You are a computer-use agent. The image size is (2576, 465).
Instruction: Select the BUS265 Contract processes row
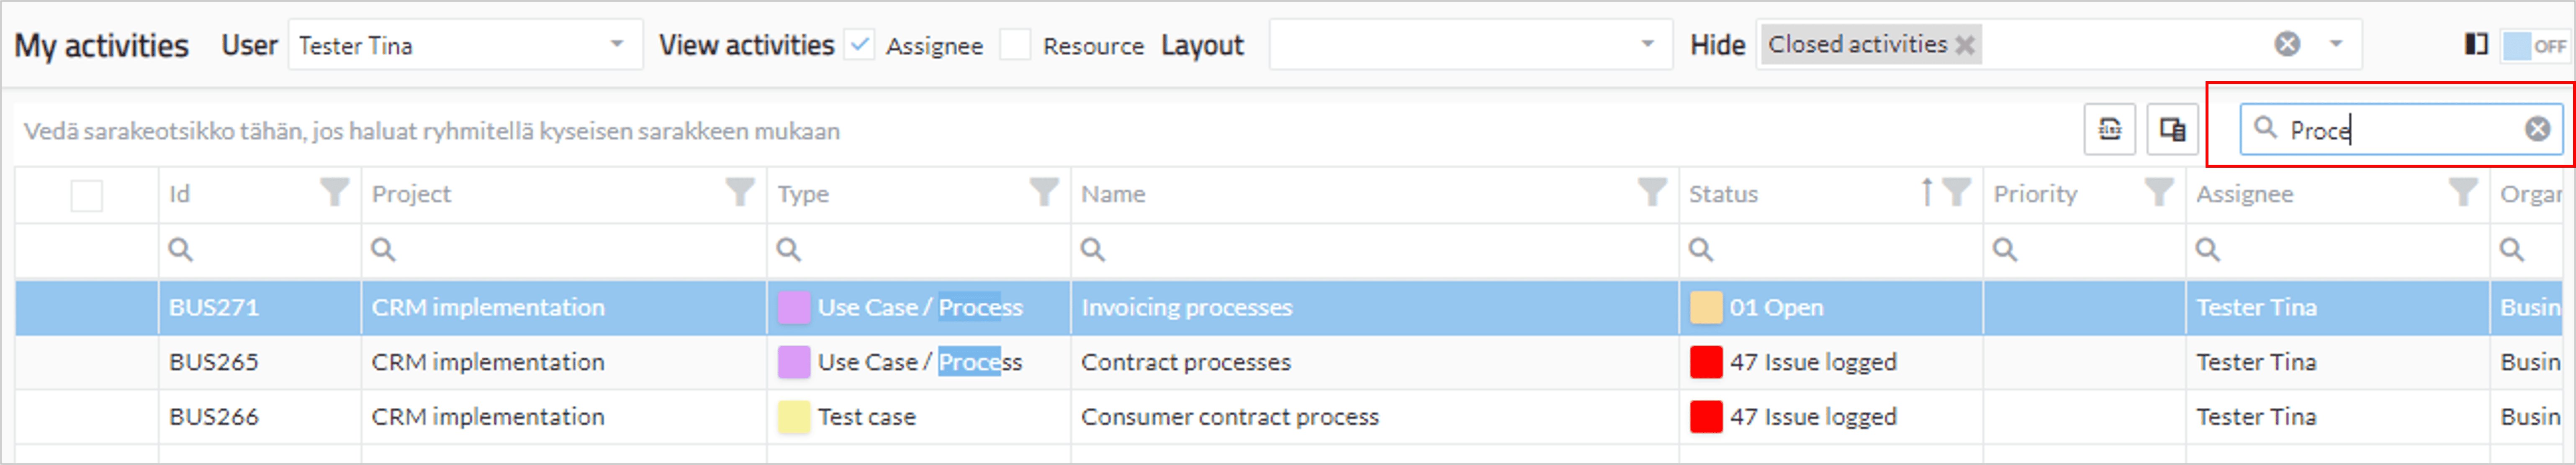click(x=1295, y=362)
